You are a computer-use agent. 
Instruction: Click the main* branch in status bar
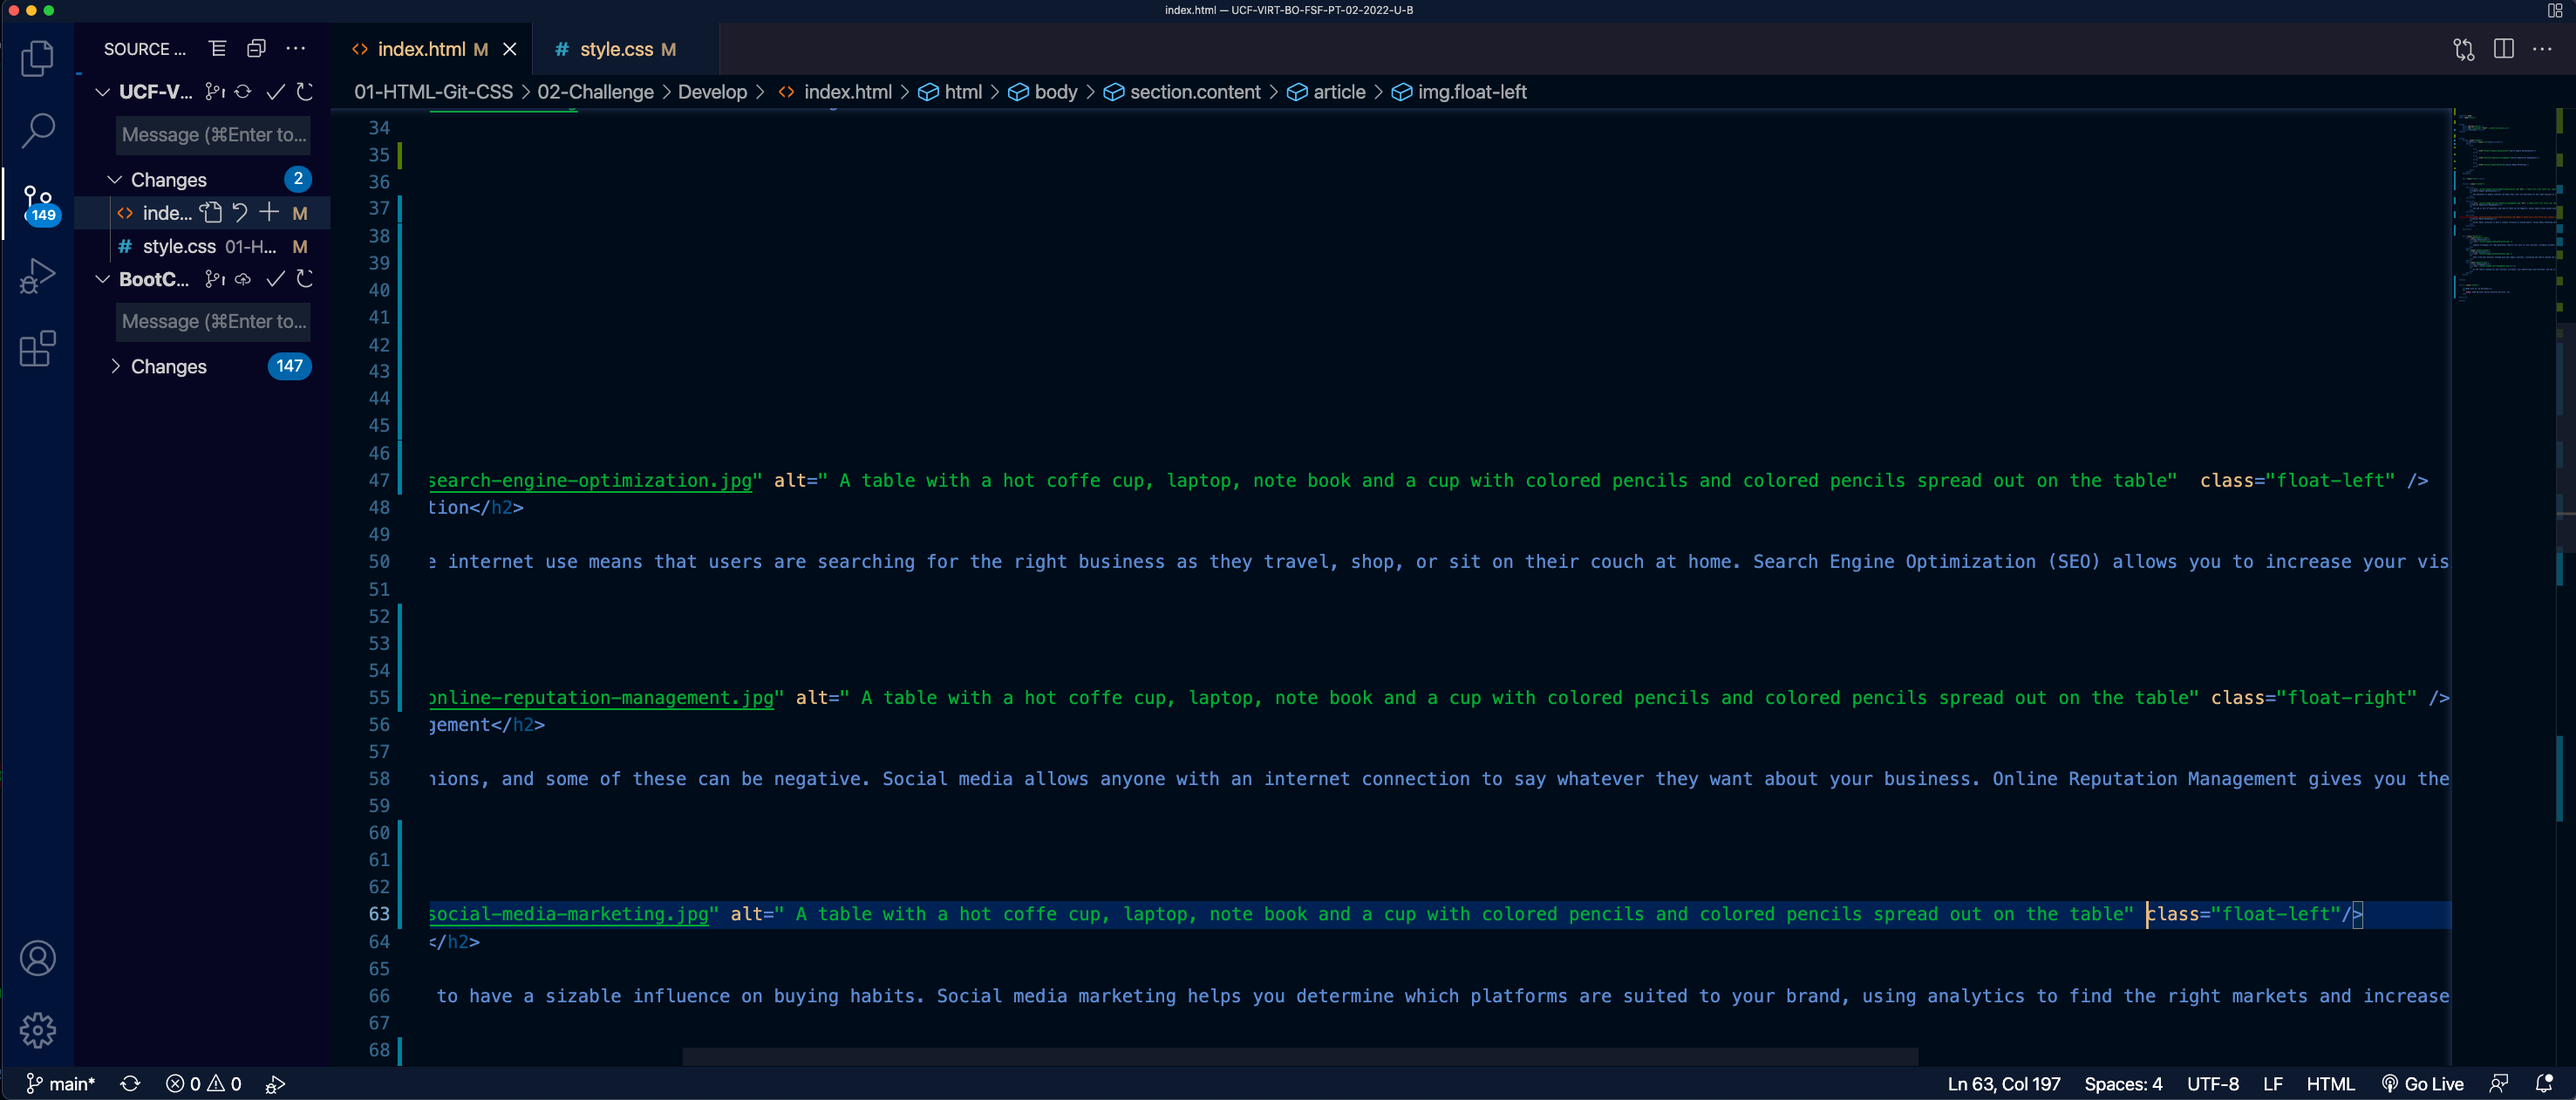coord(60,1084)
